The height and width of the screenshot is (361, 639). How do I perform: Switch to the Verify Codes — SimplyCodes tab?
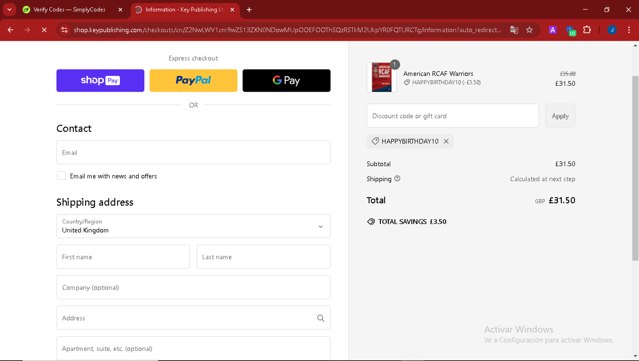click(x=69, y=9)
